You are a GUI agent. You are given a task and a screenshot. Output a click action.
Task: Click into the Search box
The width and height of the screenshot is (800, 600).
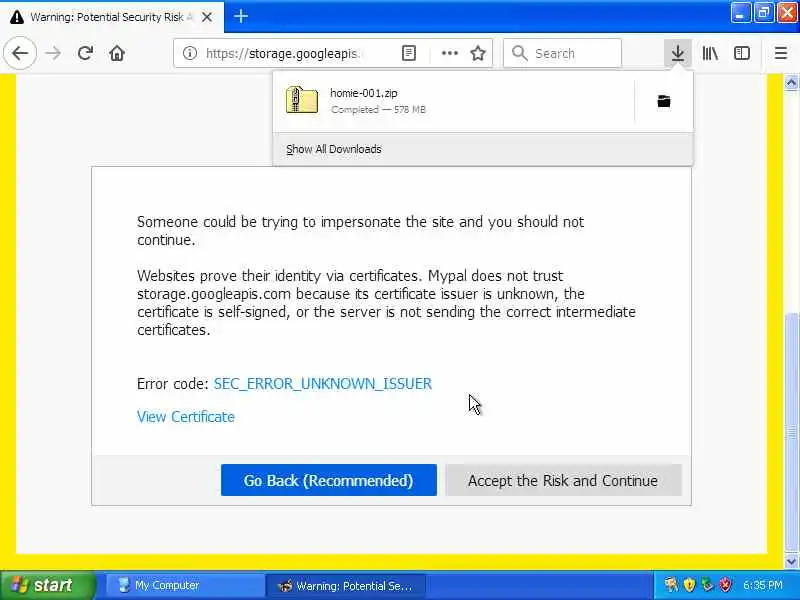pyautogui.click(x=562, y=53)
